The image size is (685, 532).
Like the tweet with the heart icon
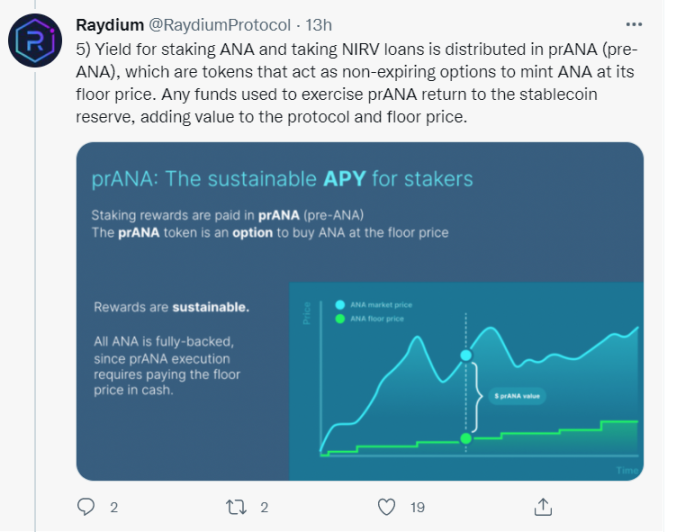pos(387,506)
